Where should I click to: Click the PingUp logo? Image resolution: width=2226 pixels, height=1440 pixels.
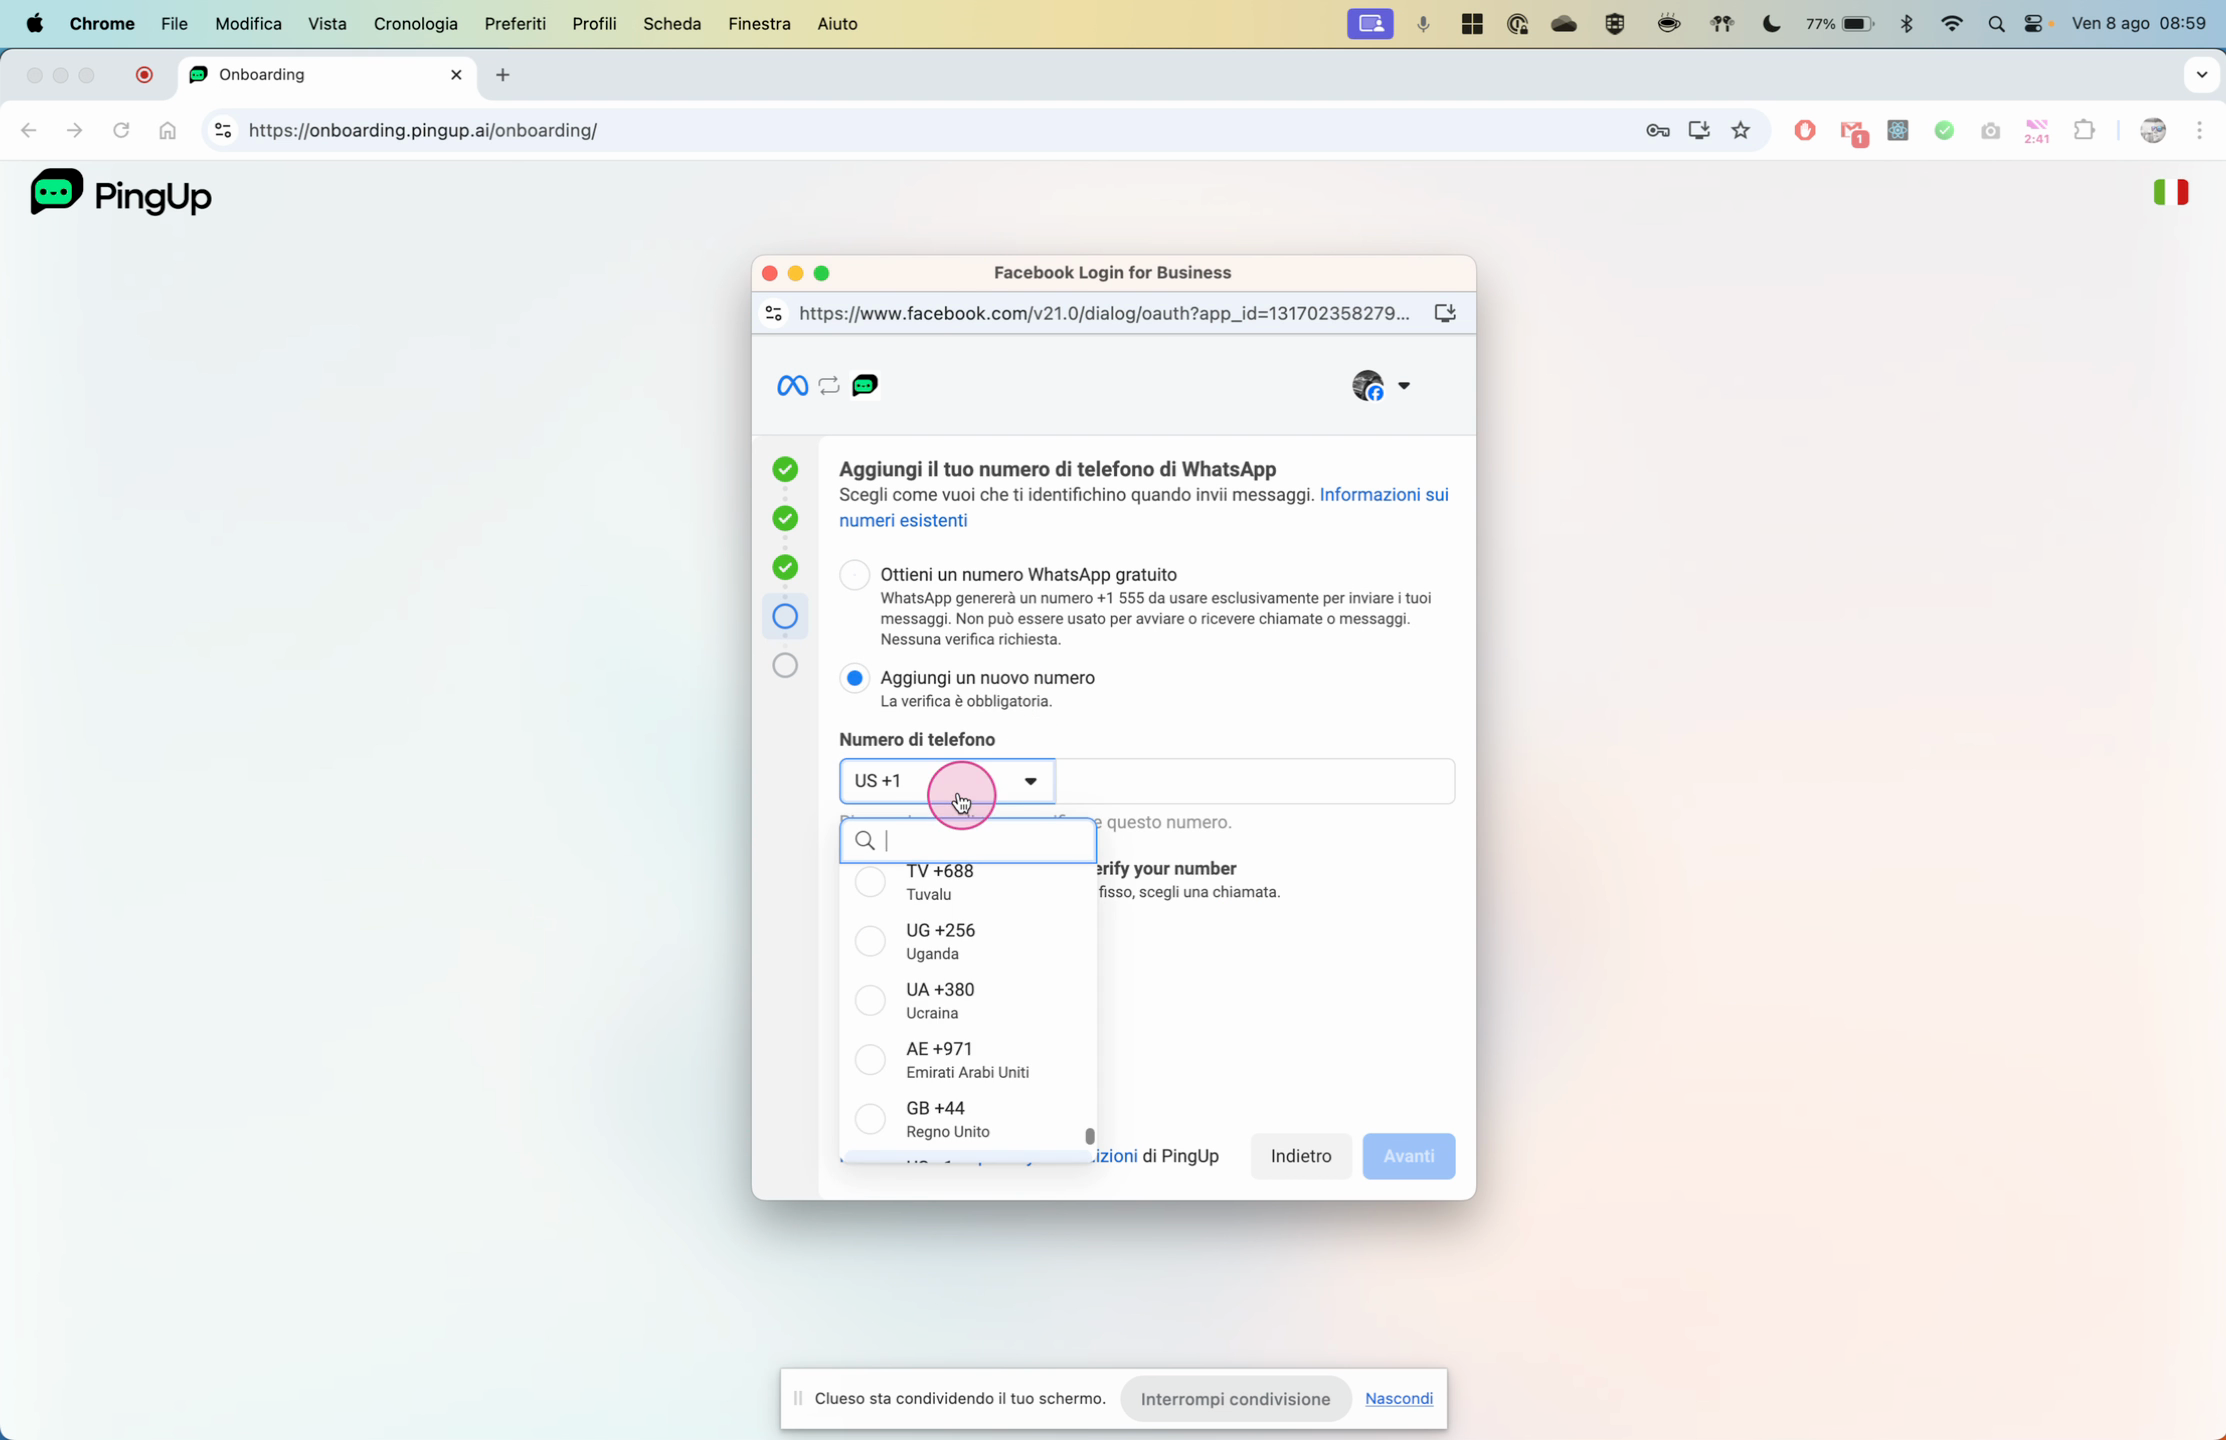tap(121, 193)
